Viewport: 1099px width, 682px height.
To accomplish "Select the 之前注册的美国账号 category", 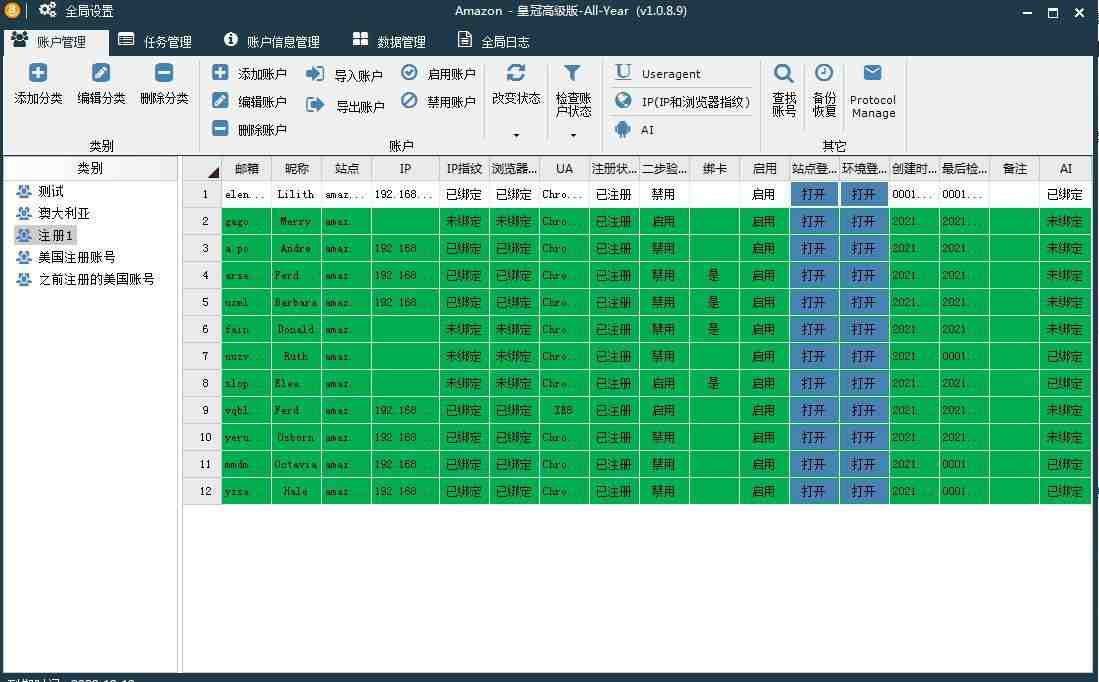I will click(x=86, y=279).
